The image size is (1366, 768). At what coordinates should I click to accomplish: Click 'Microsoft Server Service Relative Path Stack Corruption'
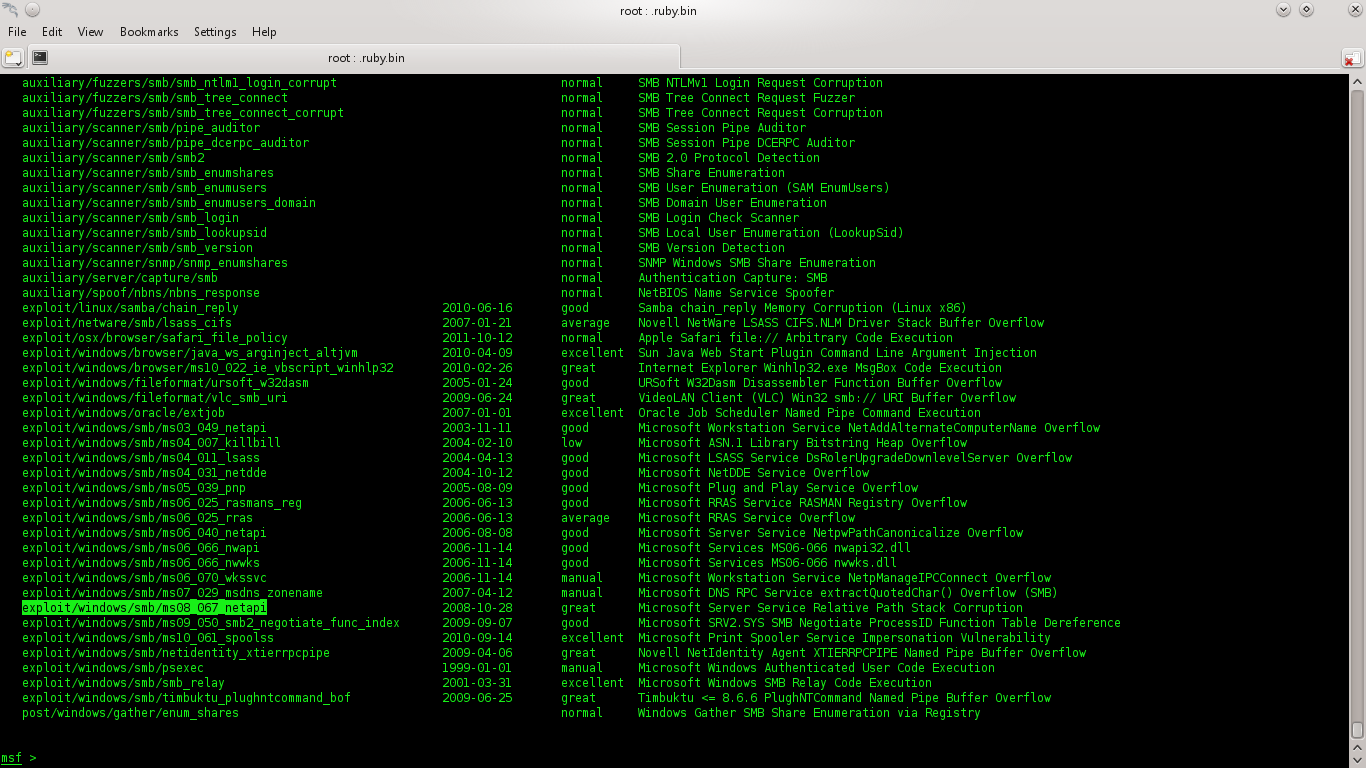click(831, 608)
